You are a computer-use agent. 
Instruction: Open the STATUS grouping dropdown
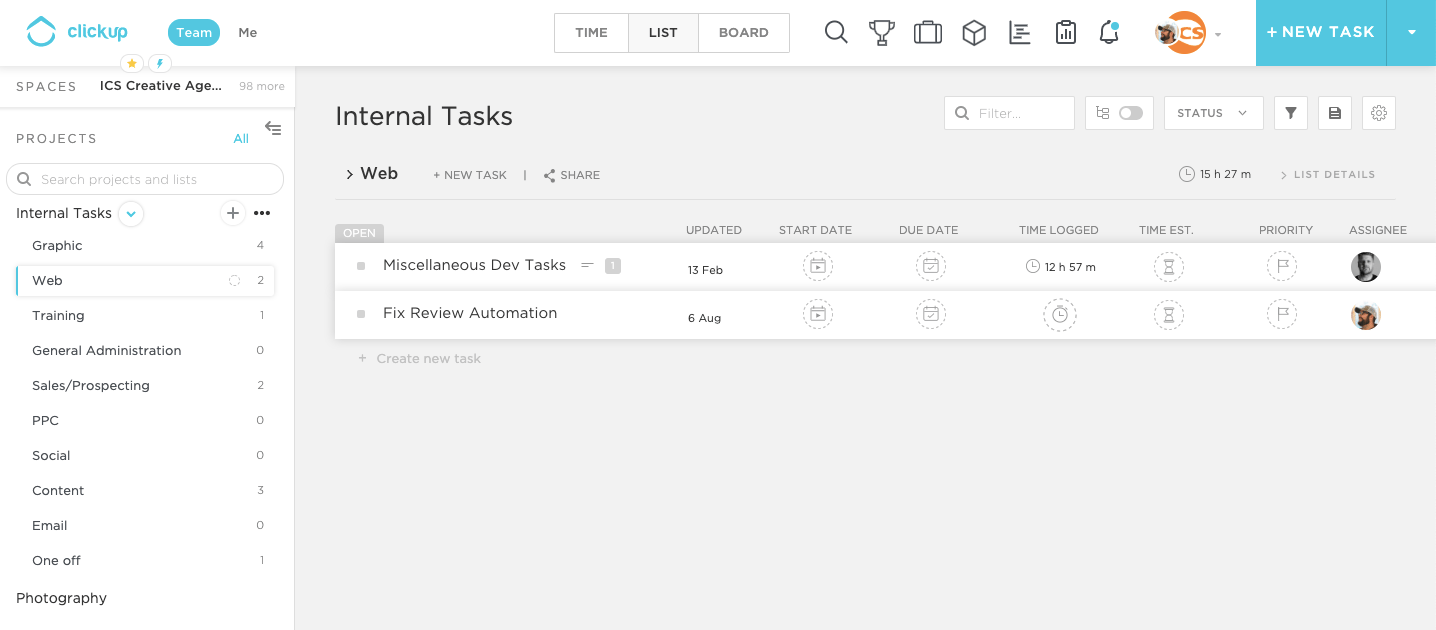click(x=1214, y=113)
